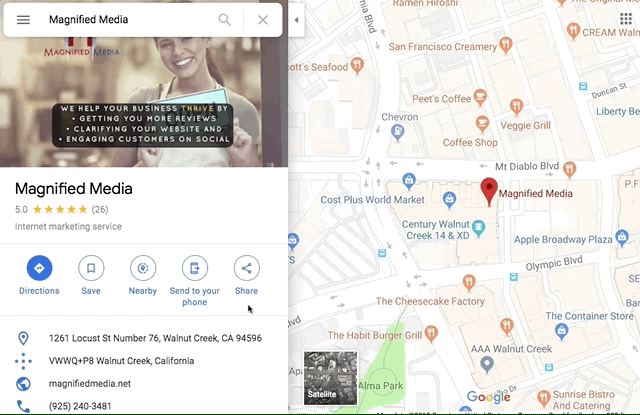Image resolution: width=640 pixels, height=415 pixels.
Task: Open the hamburger main menu
Action: pyautogui.click(x=23, y=20)
